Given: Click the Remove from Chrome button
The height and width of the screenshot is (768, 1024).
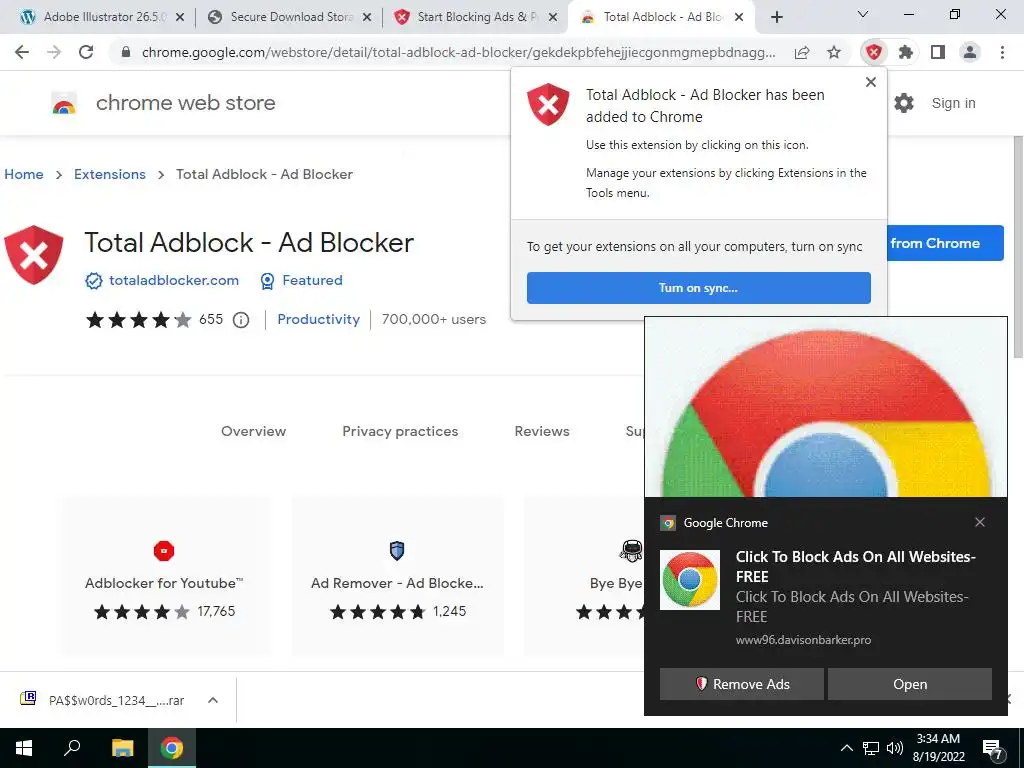Looking at the screenshot, I should 945,243.
